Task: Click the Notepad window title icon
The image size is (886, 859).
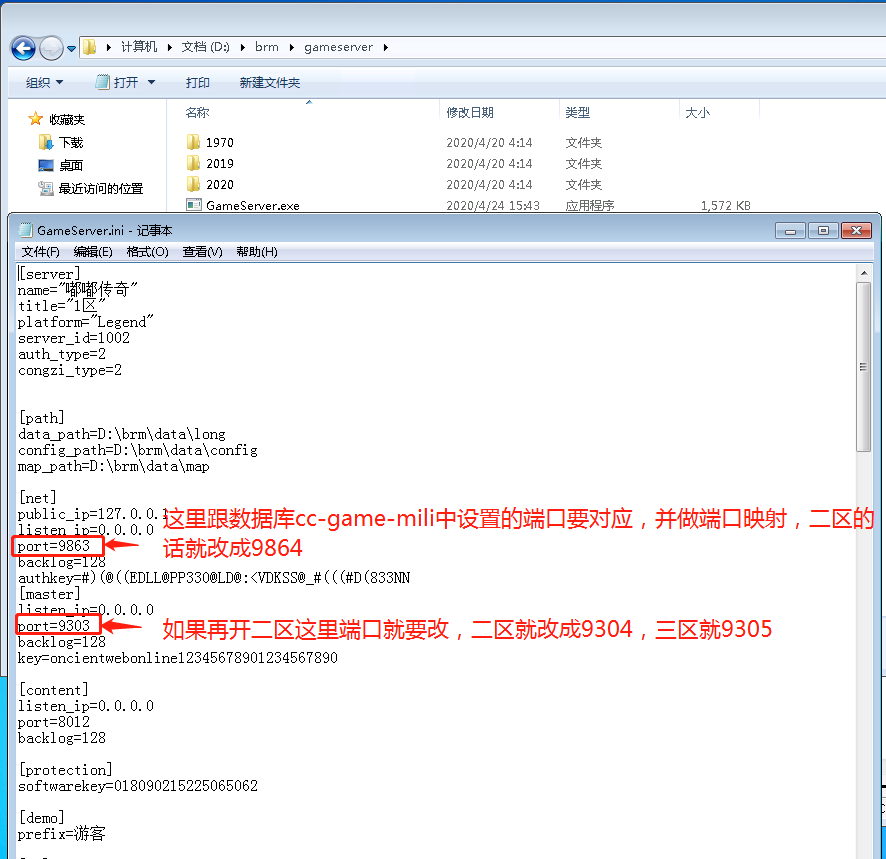Action: pyautogui.click(x=25, y=229)
